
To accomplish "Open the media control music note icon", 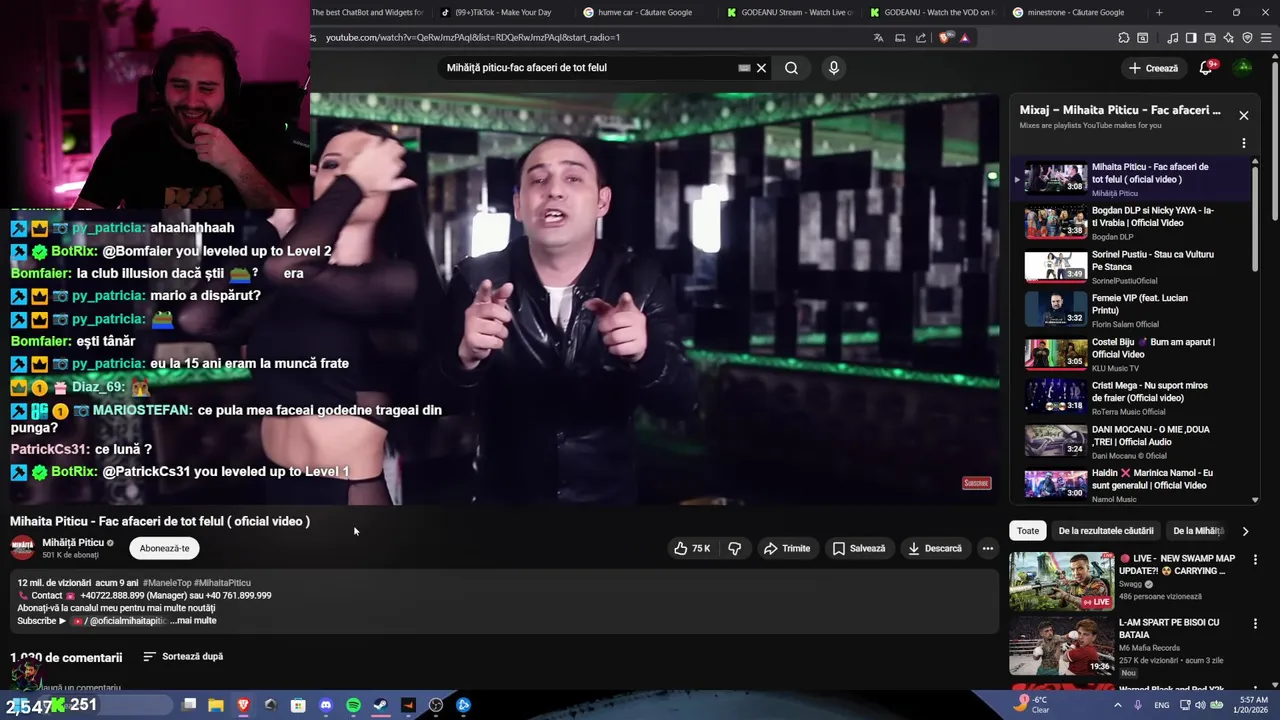I will (1172, 38).
